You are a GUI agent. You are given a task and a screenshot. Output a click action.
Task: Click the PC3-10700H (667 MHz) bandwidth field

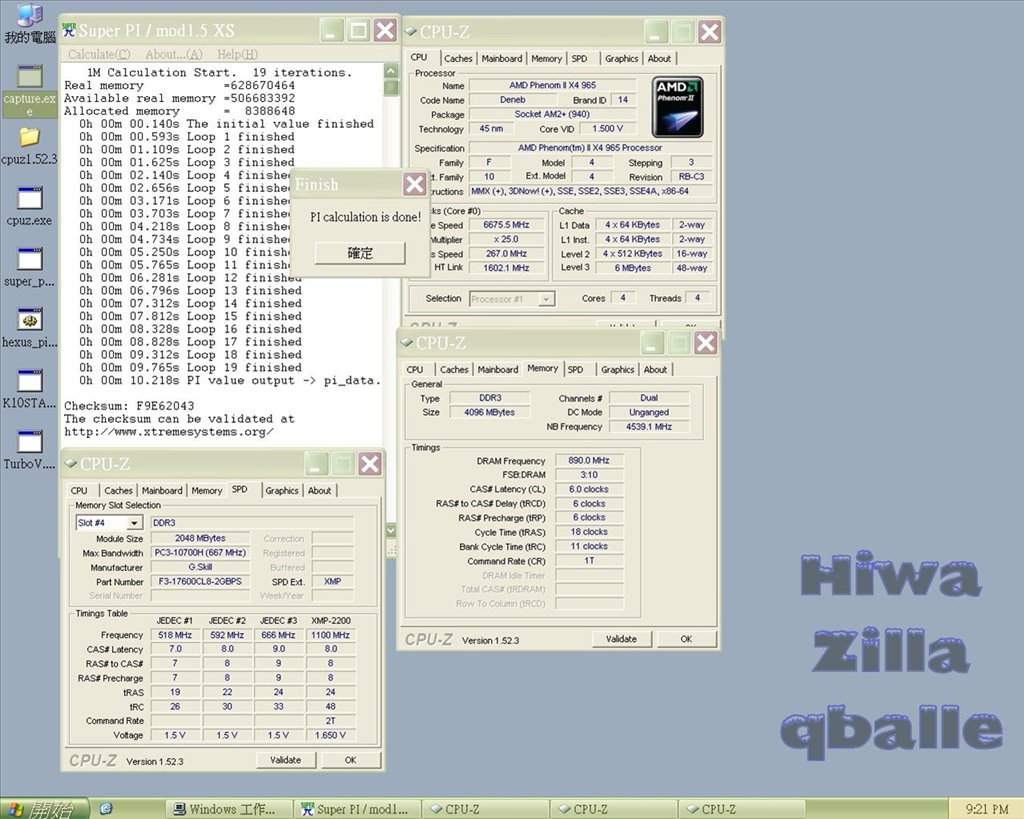200,553
